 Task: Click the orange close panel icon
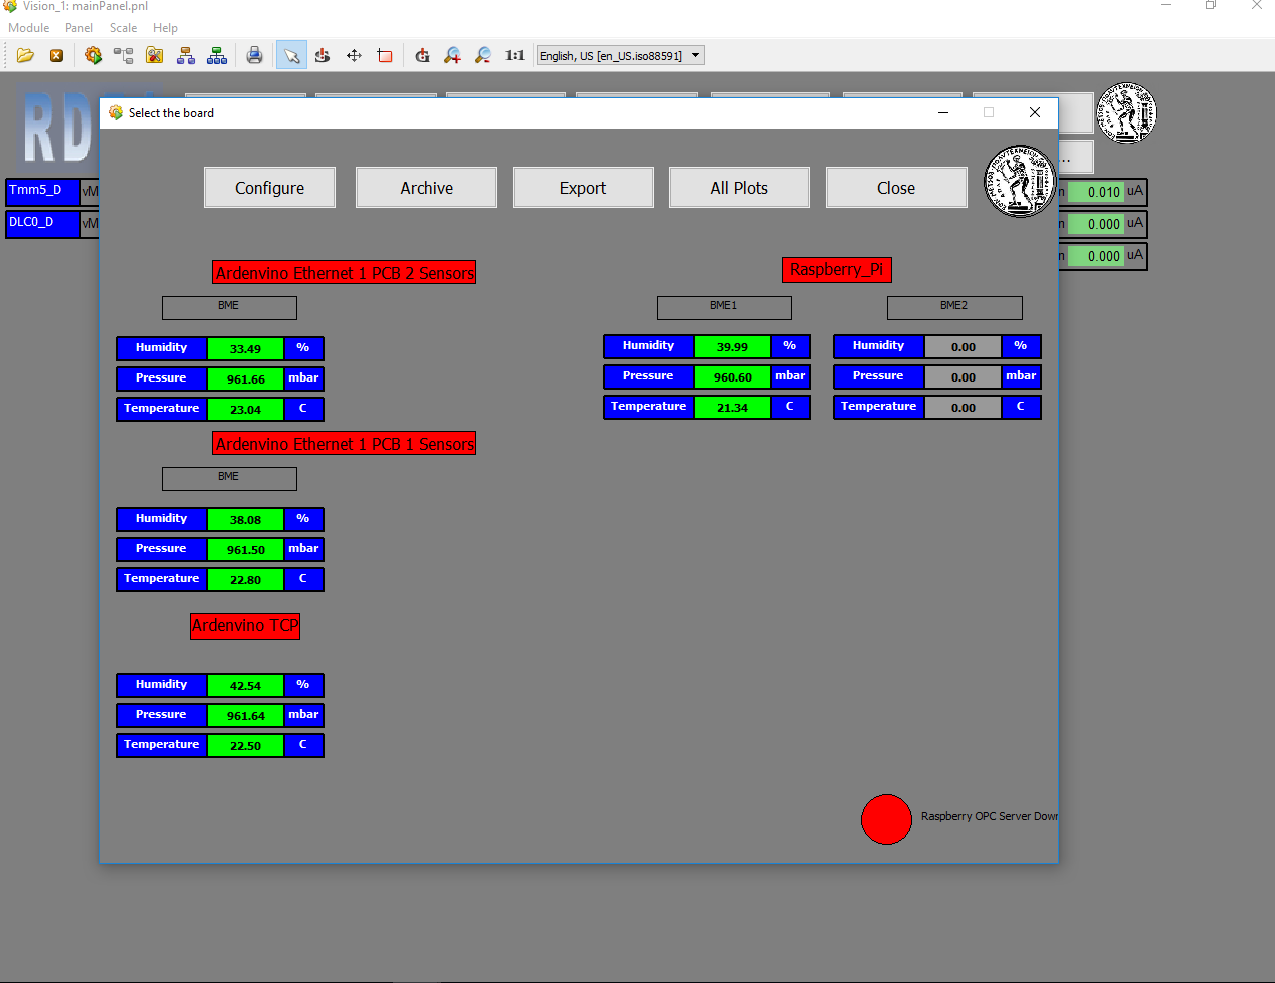pyautogui.click(x=57, y=56)
